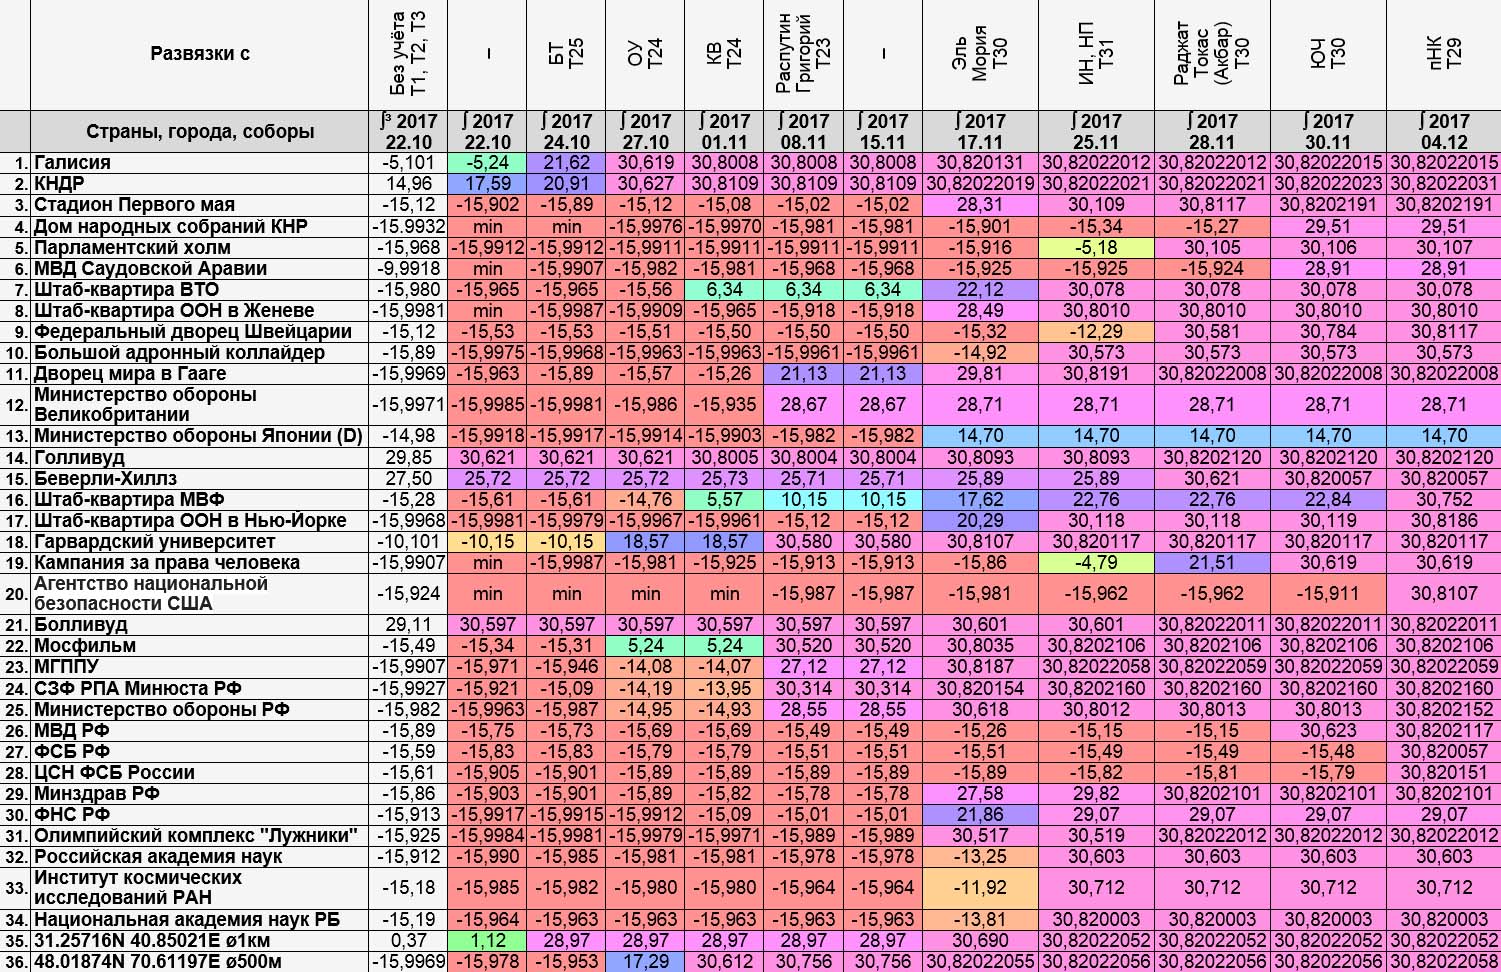Select the '2017 04.12' date header
Image resolution: width=1501 pixels, height=972 pixels.
(1444, 131)
